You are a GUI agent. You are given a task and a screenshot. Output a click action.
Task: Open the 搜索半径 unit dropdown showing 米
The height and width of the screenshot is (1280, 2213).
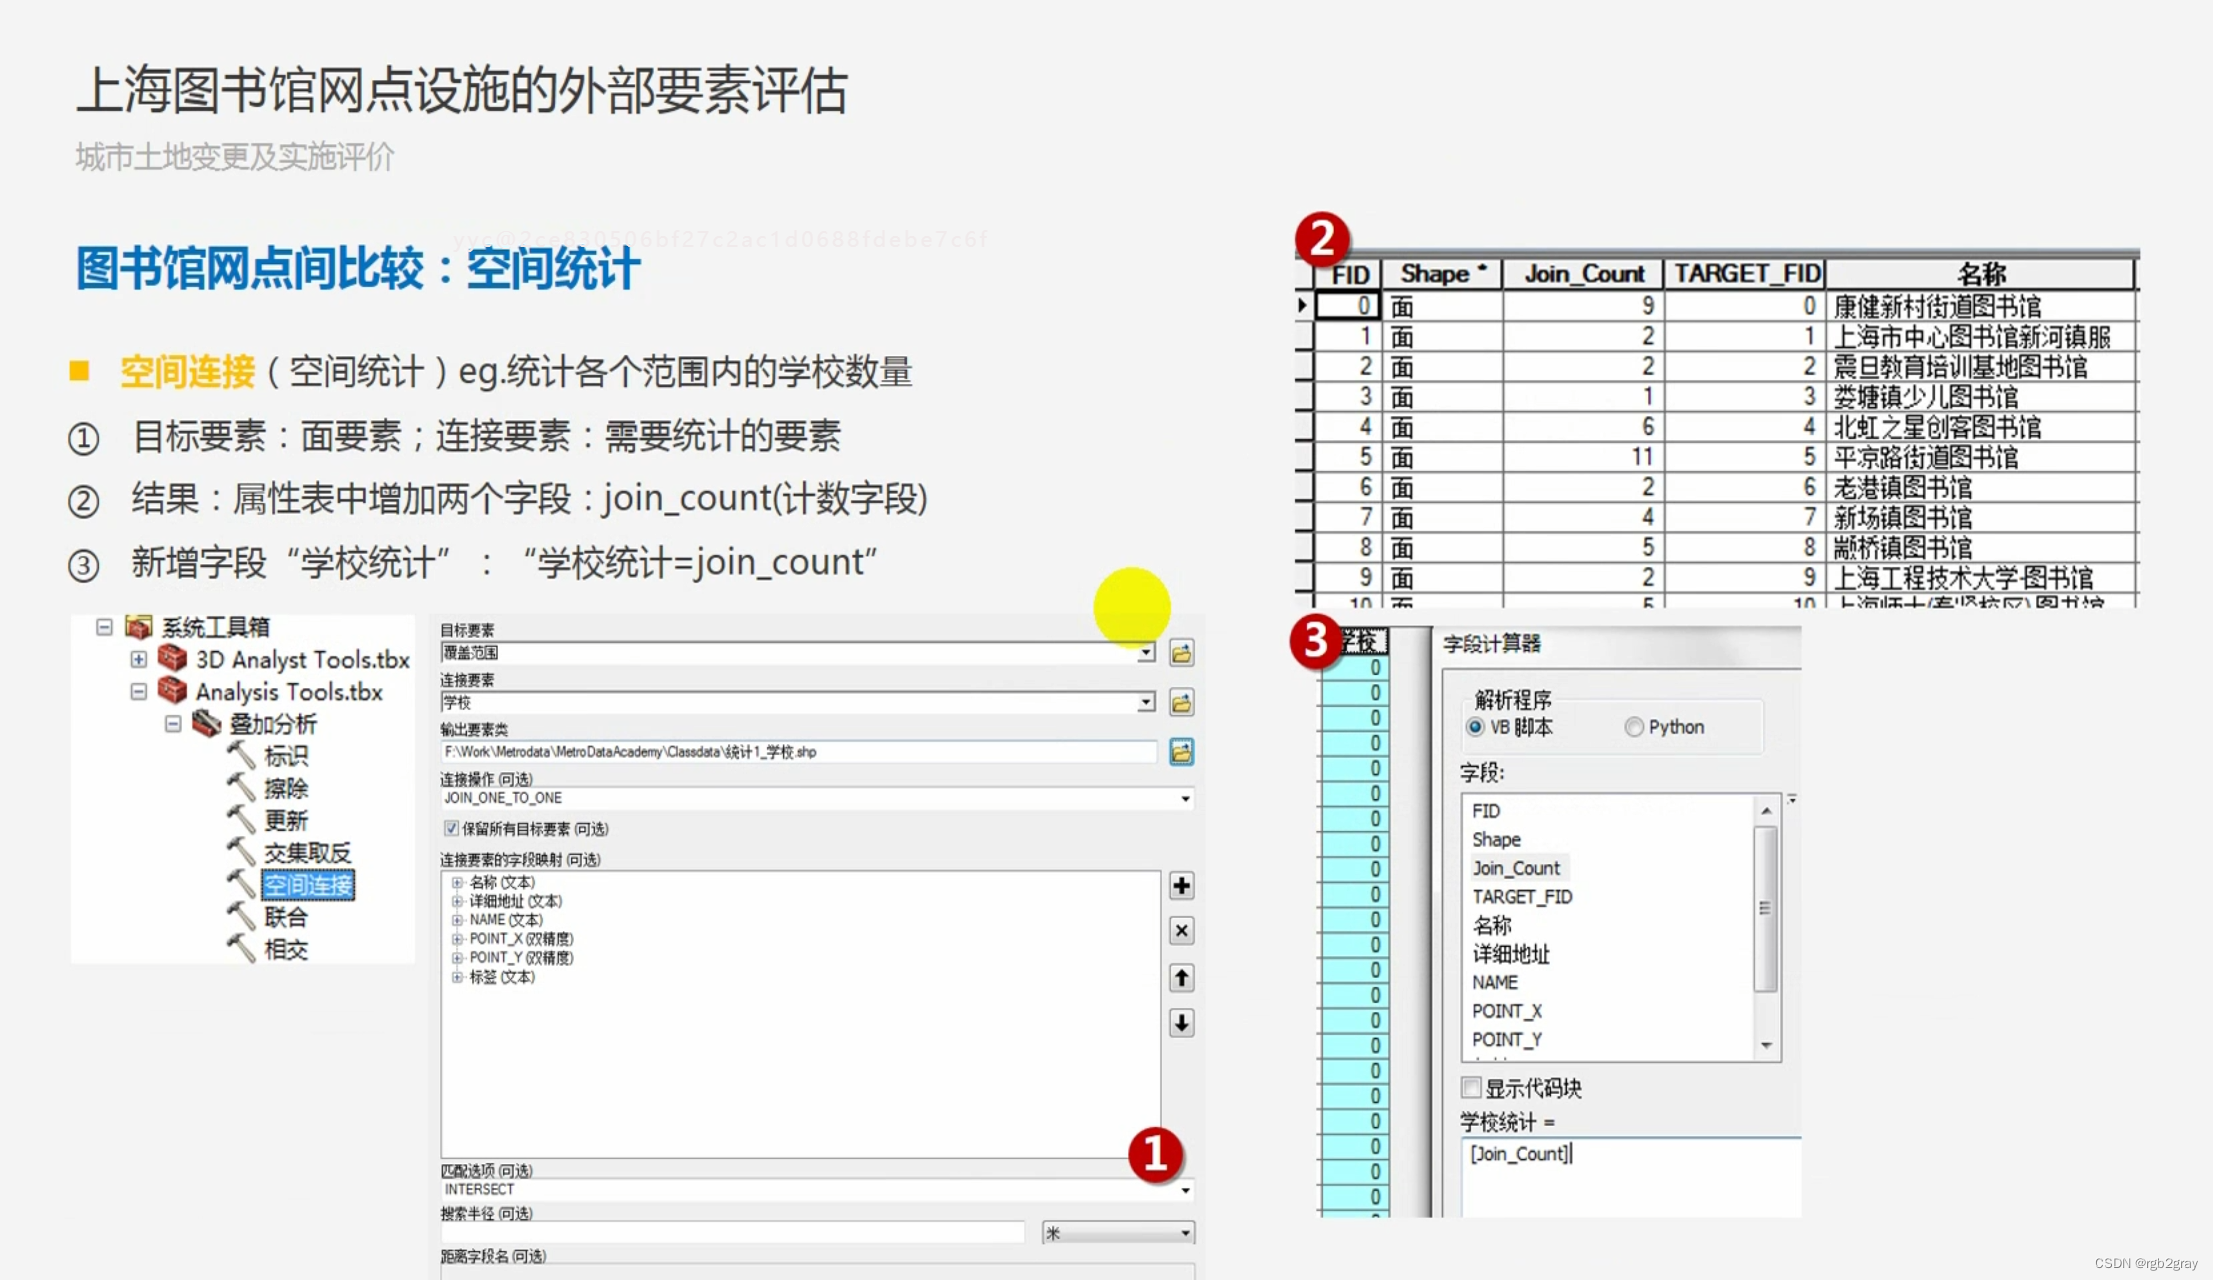(1185, 1233)
